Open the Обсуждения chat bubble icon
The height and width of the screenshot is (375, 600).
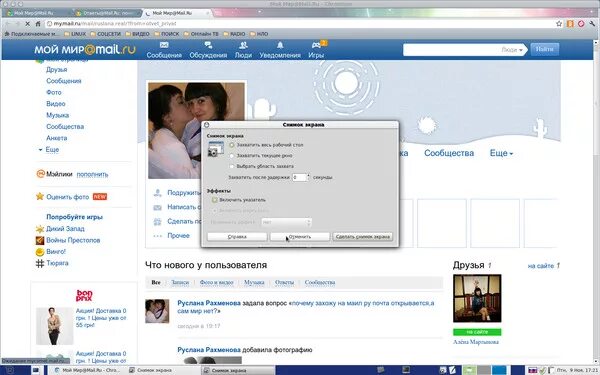[208, 45]
